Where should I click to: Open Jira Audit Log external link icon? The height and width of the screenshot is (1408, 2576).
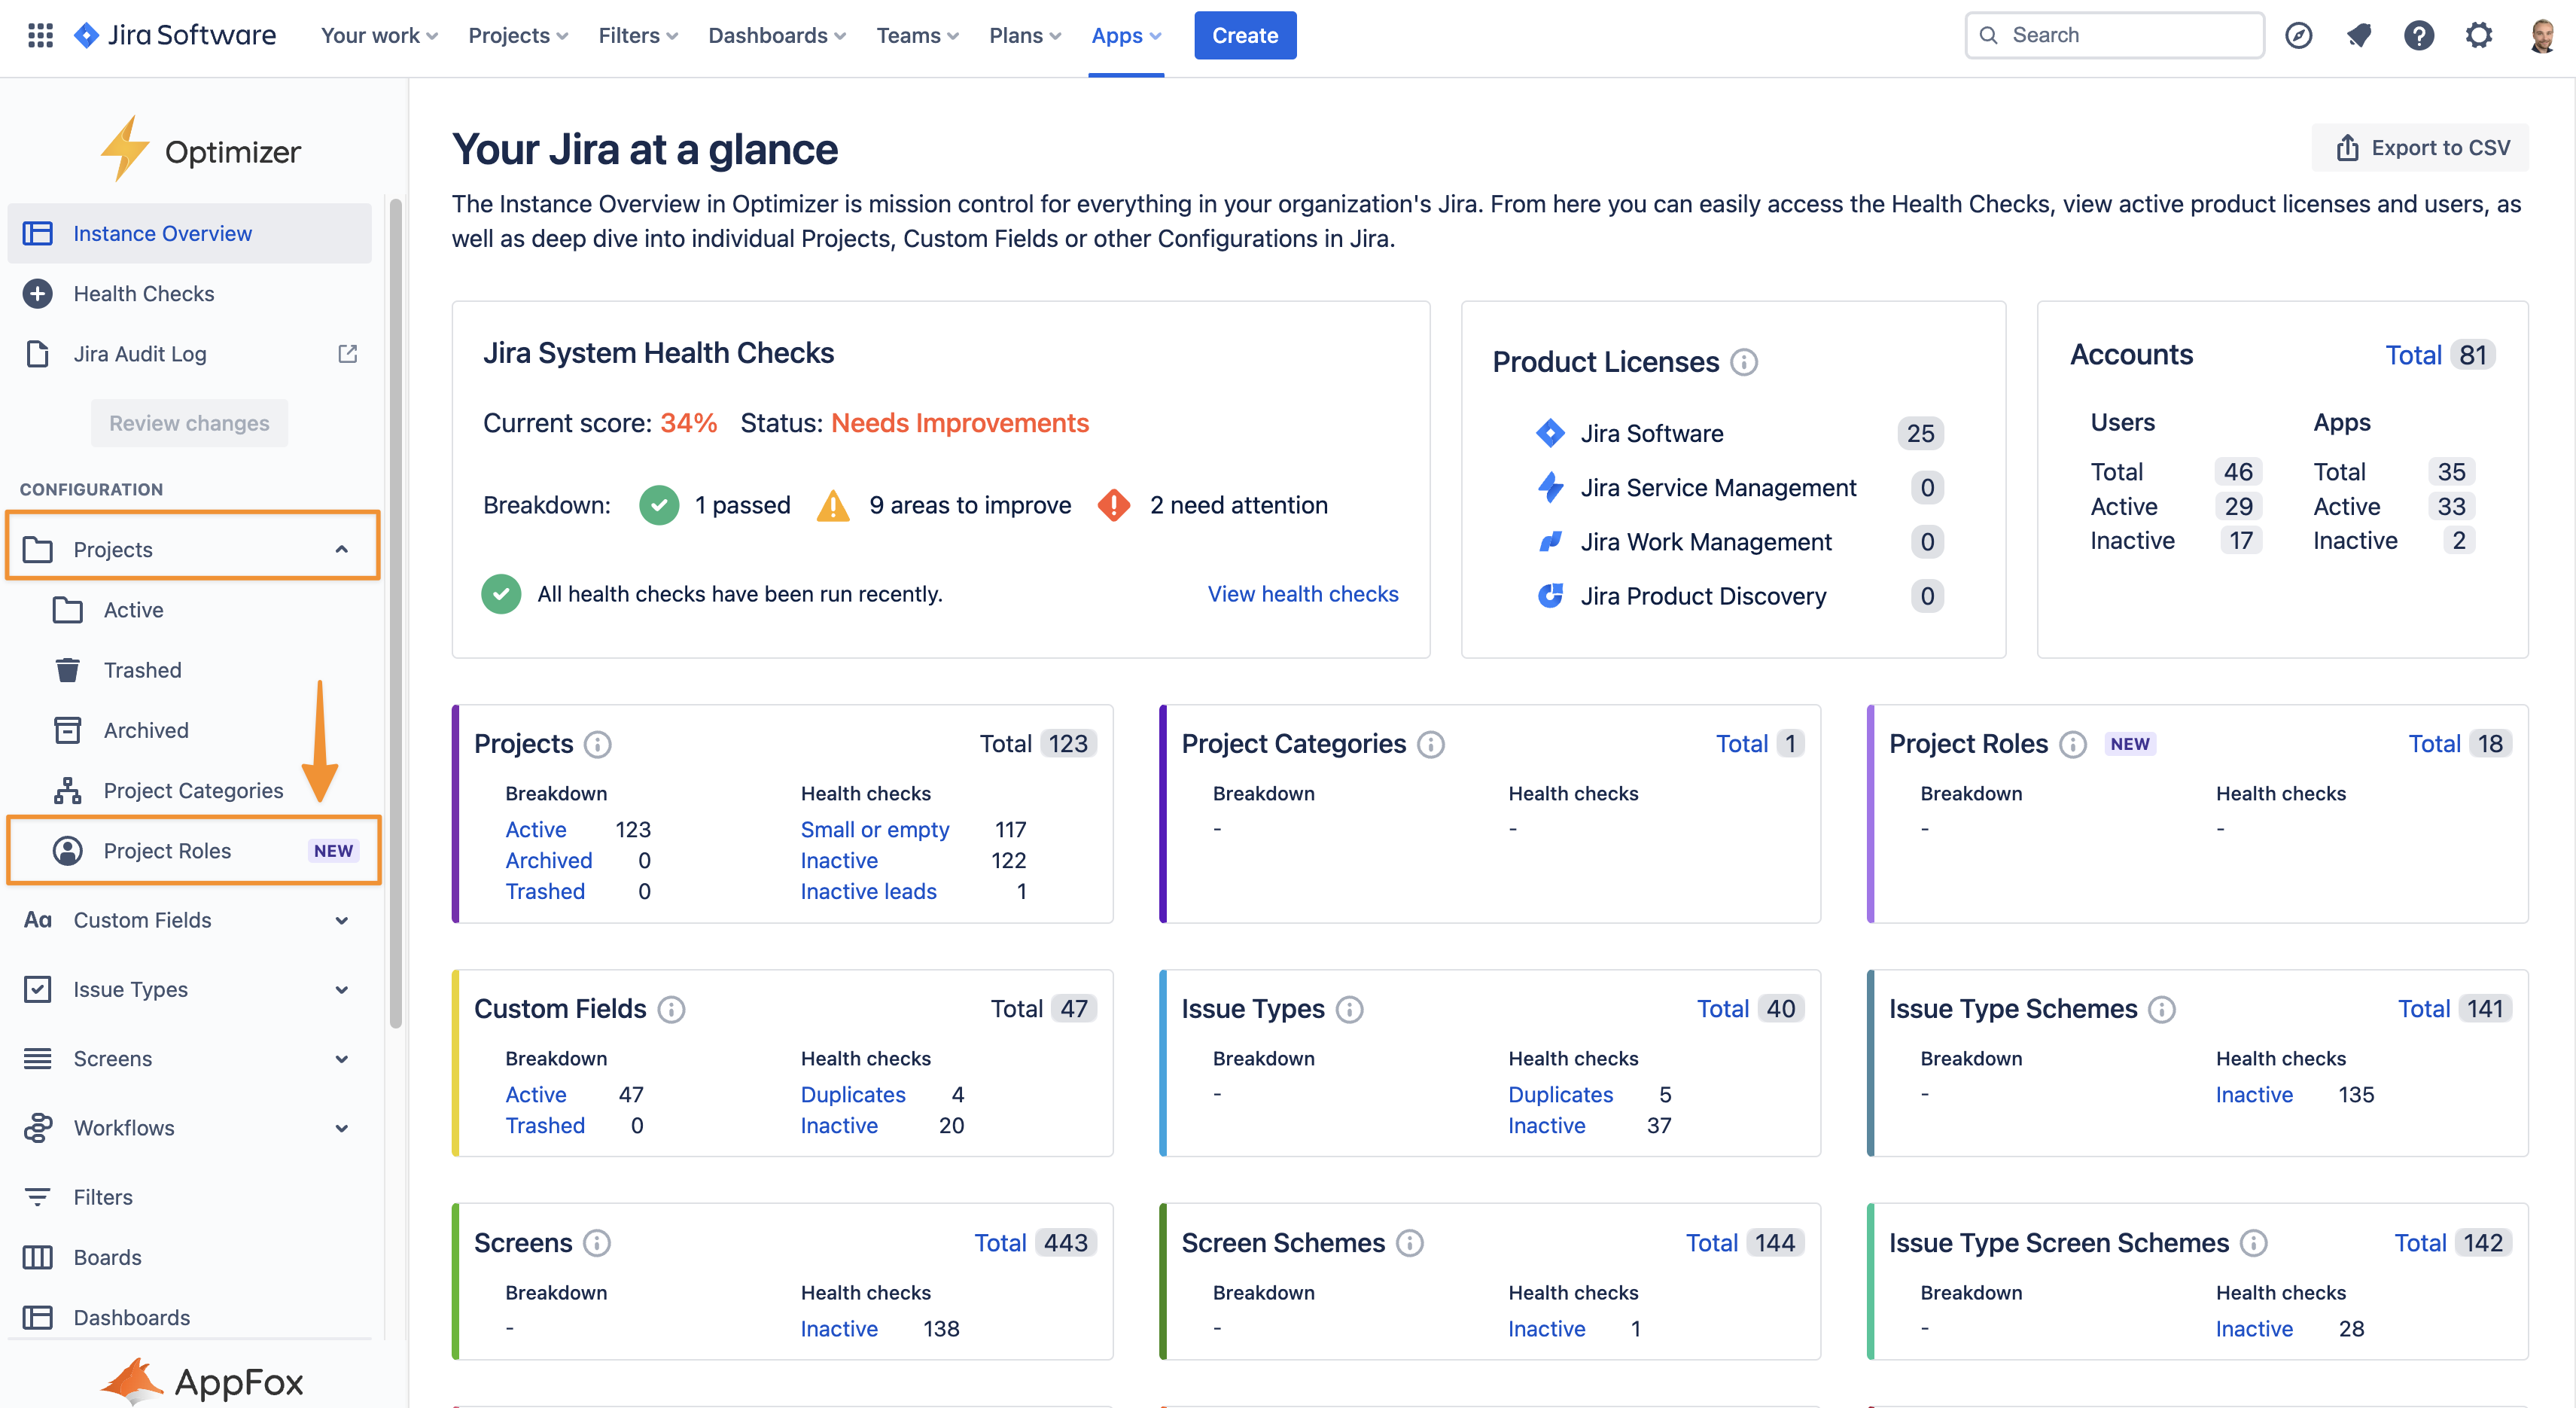[347, 354]
